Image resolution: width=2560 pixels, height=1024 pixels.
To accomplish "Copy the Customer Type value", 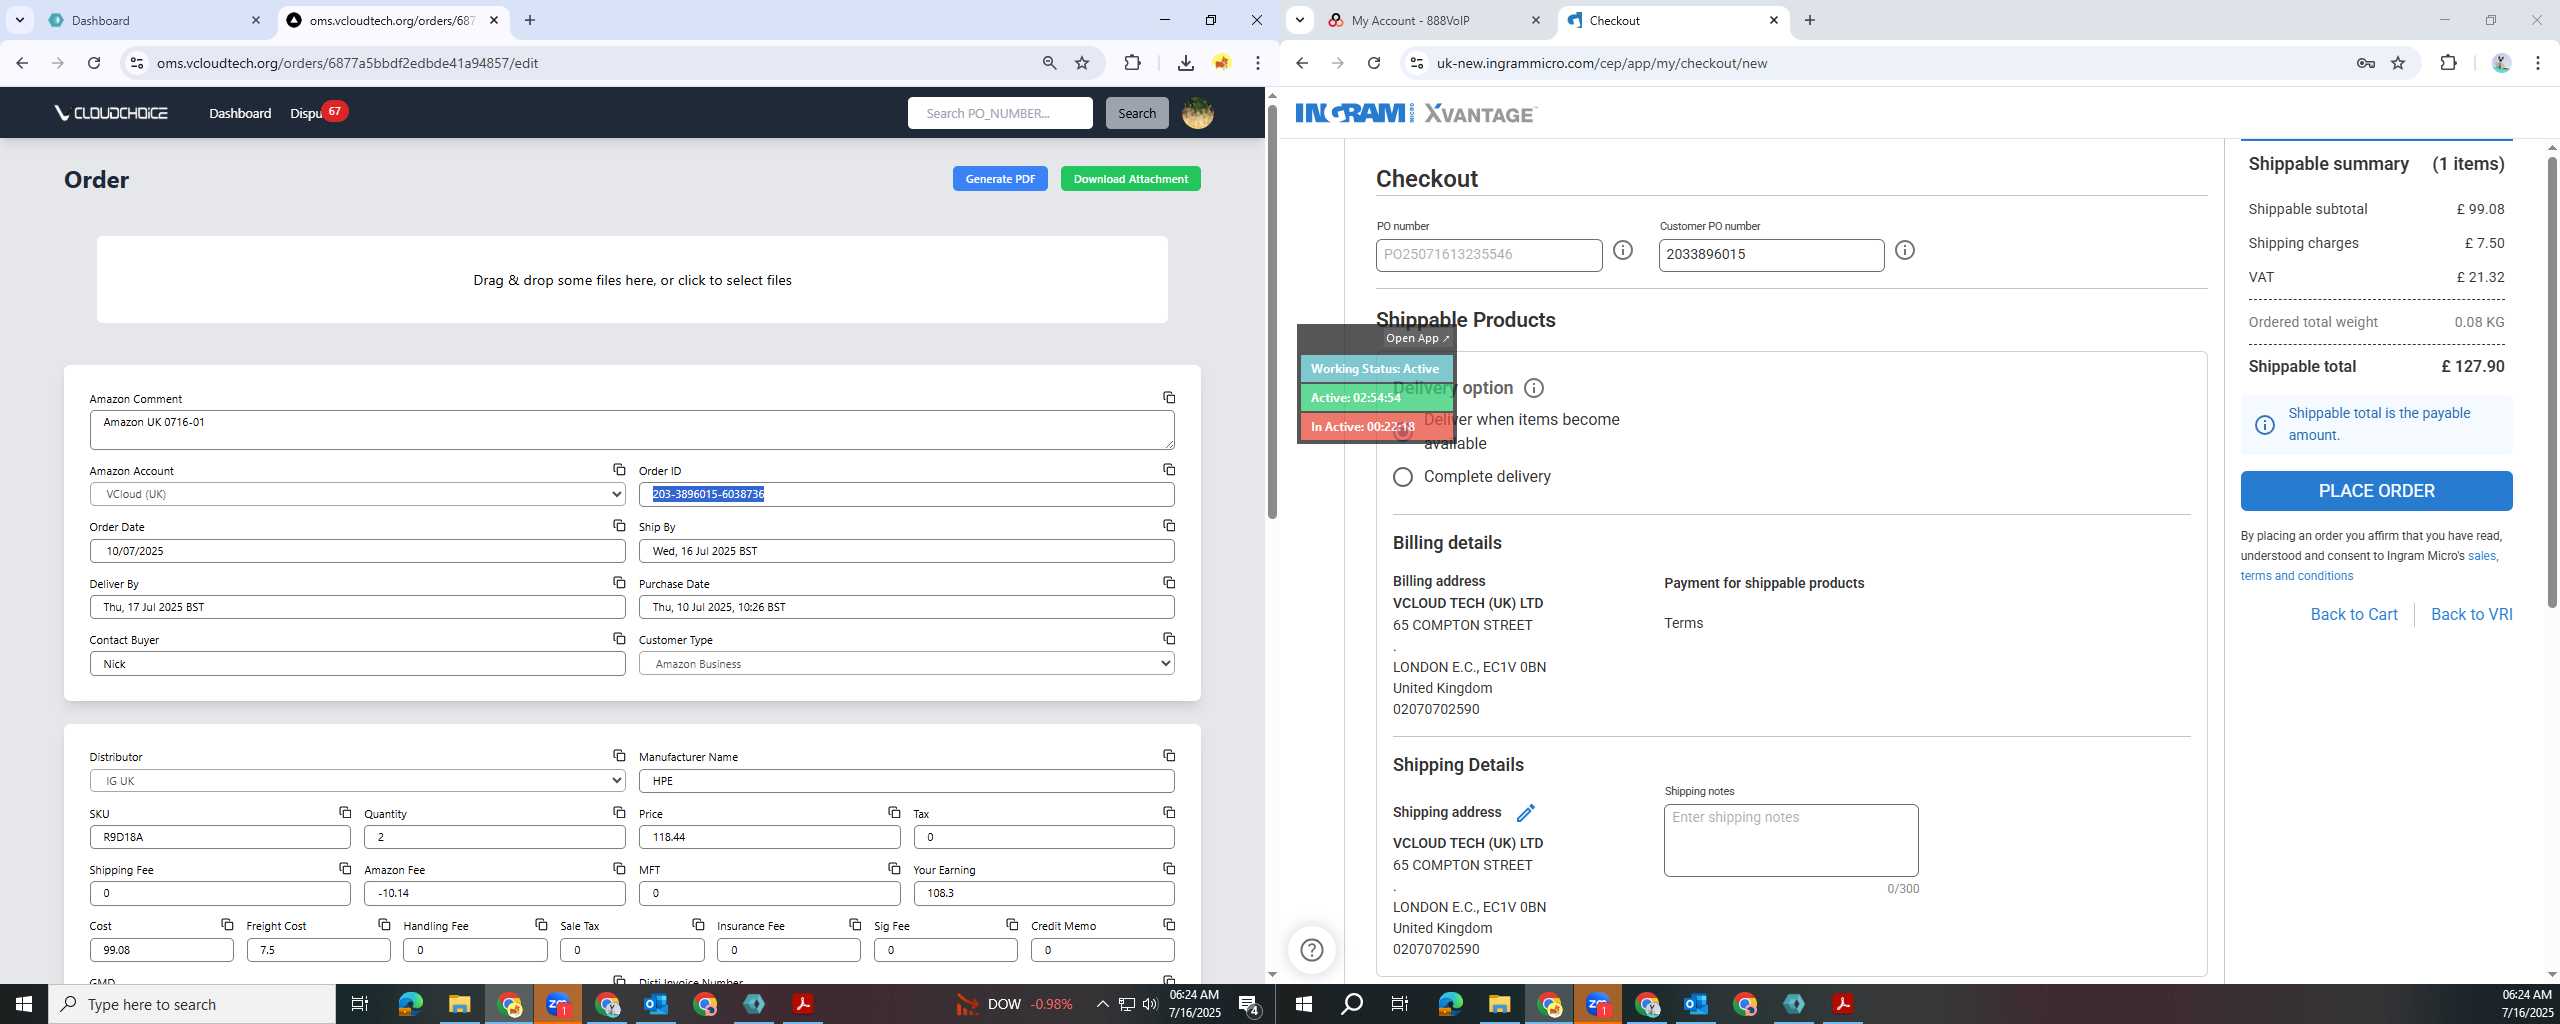I will pyautogui.click(x=1168, y=638).
